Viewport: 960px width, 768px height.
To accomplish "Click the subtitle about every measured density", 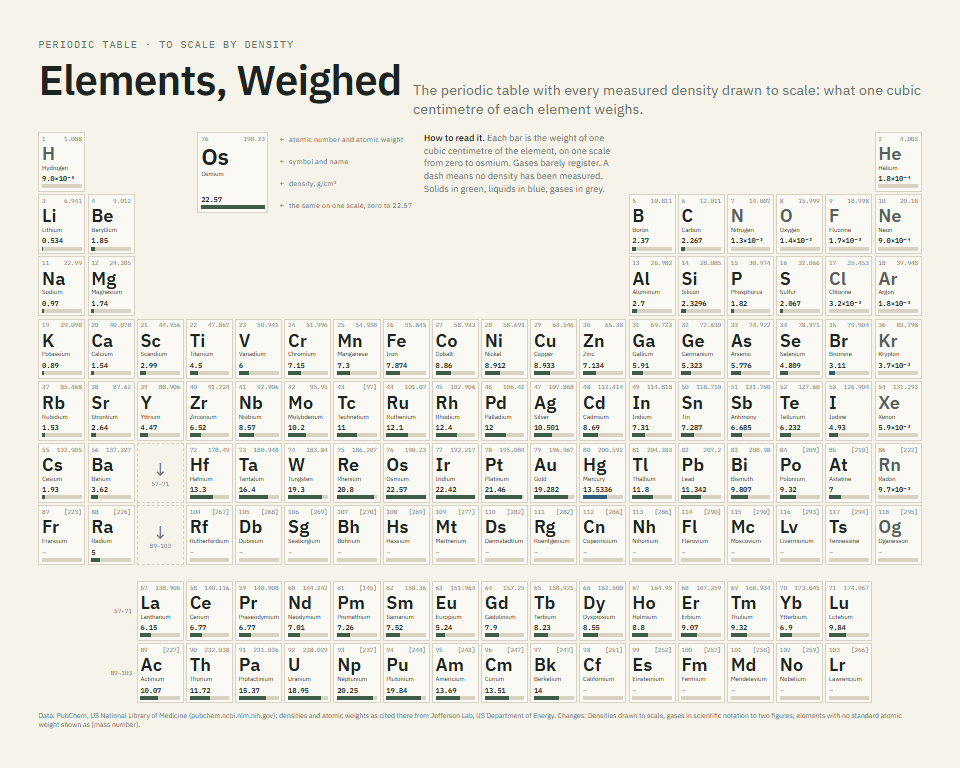I will tap(667, 100).
